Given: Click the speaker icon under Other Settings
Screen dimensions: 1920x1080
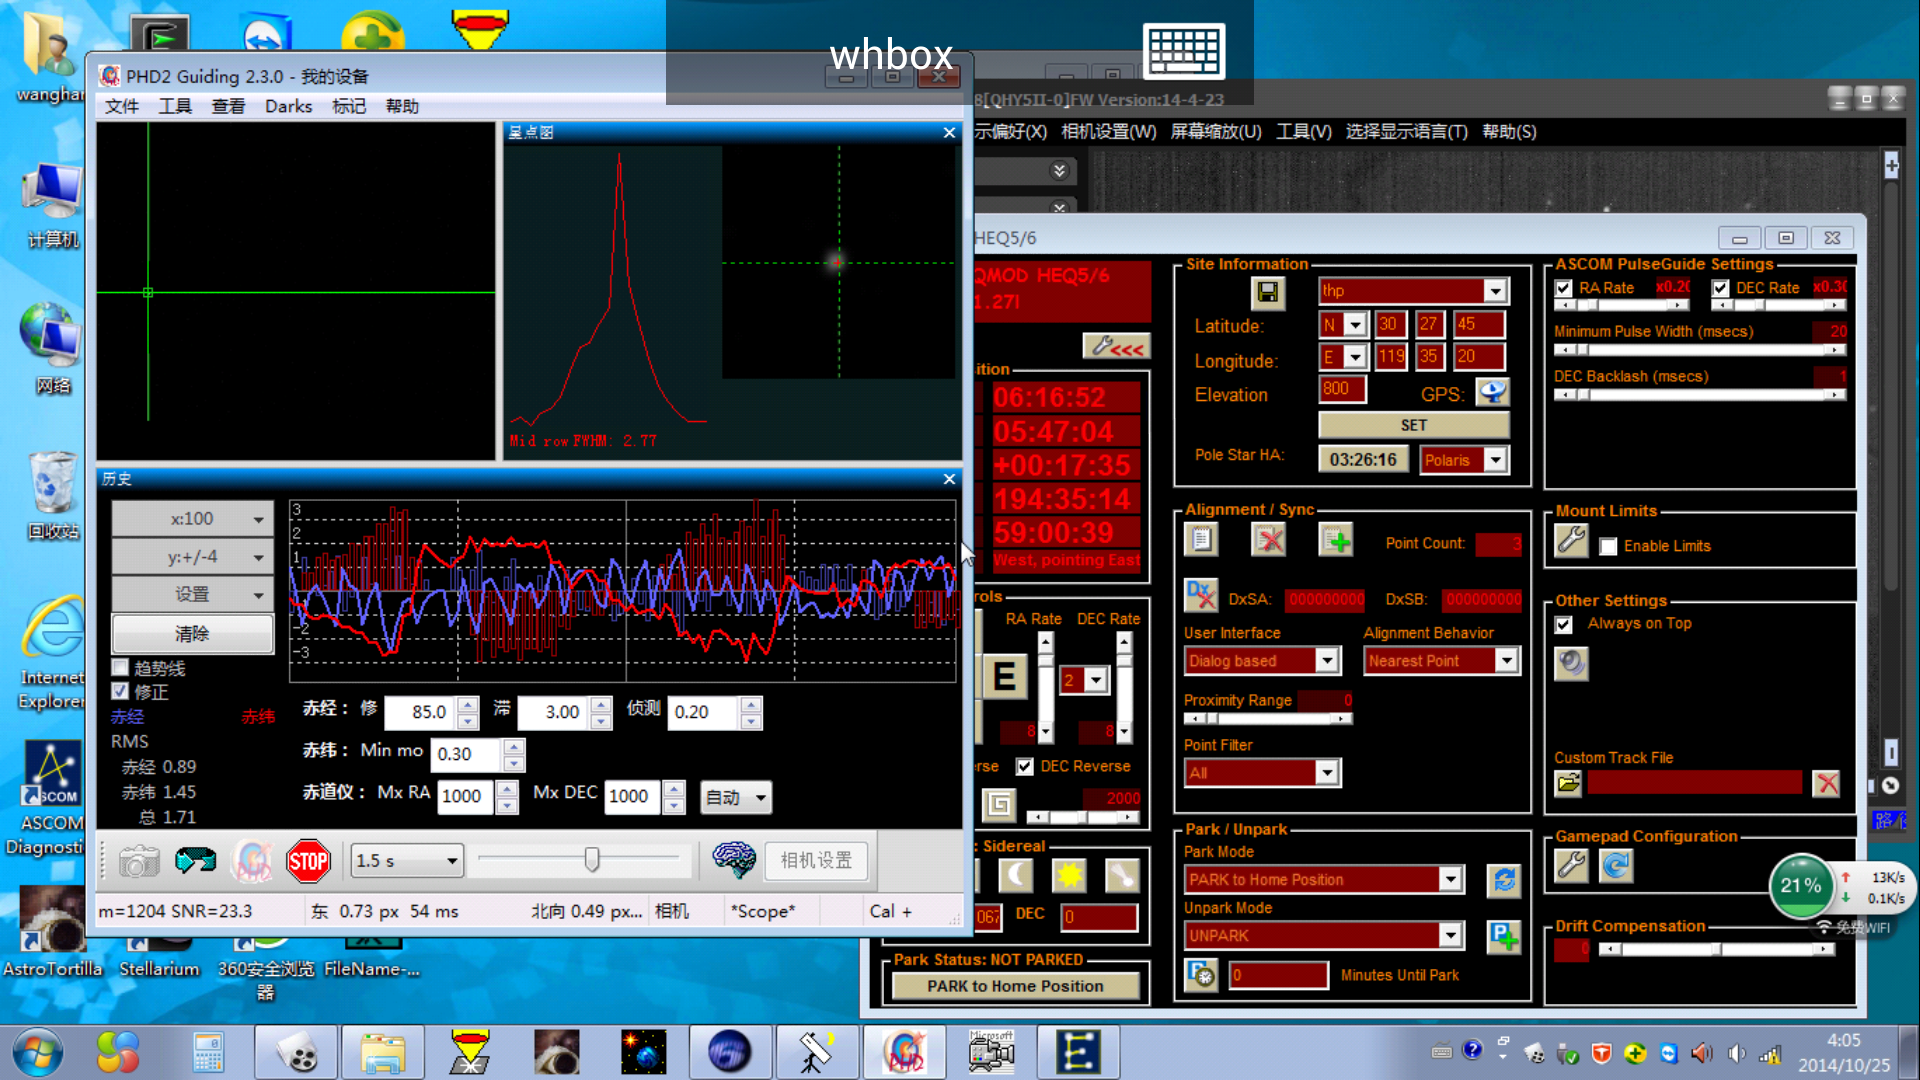Looking at the screenshot, I should 1571,663.
